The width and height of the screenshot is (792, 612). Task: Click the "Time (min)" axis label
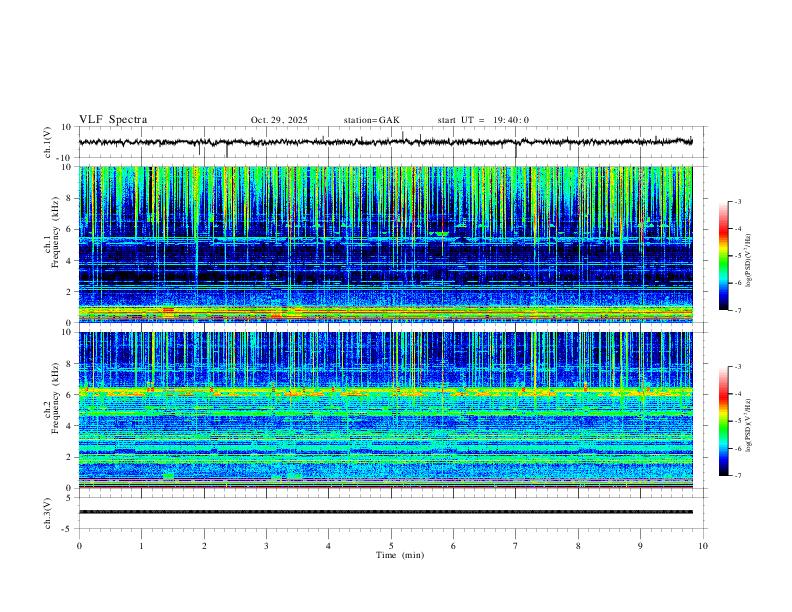[x=400, y=555]
